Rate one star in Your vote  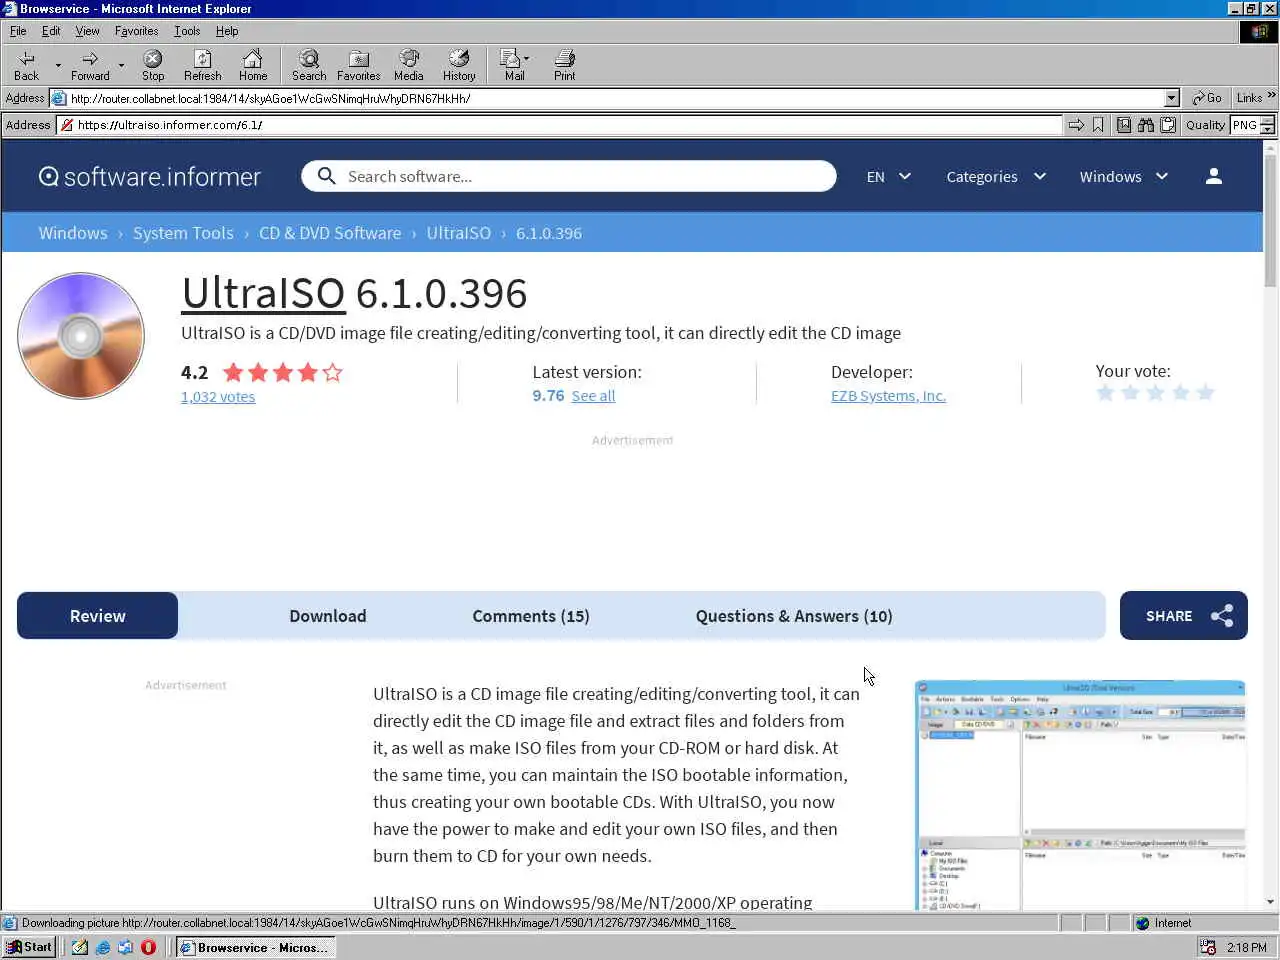click(x=1105, y=393)
